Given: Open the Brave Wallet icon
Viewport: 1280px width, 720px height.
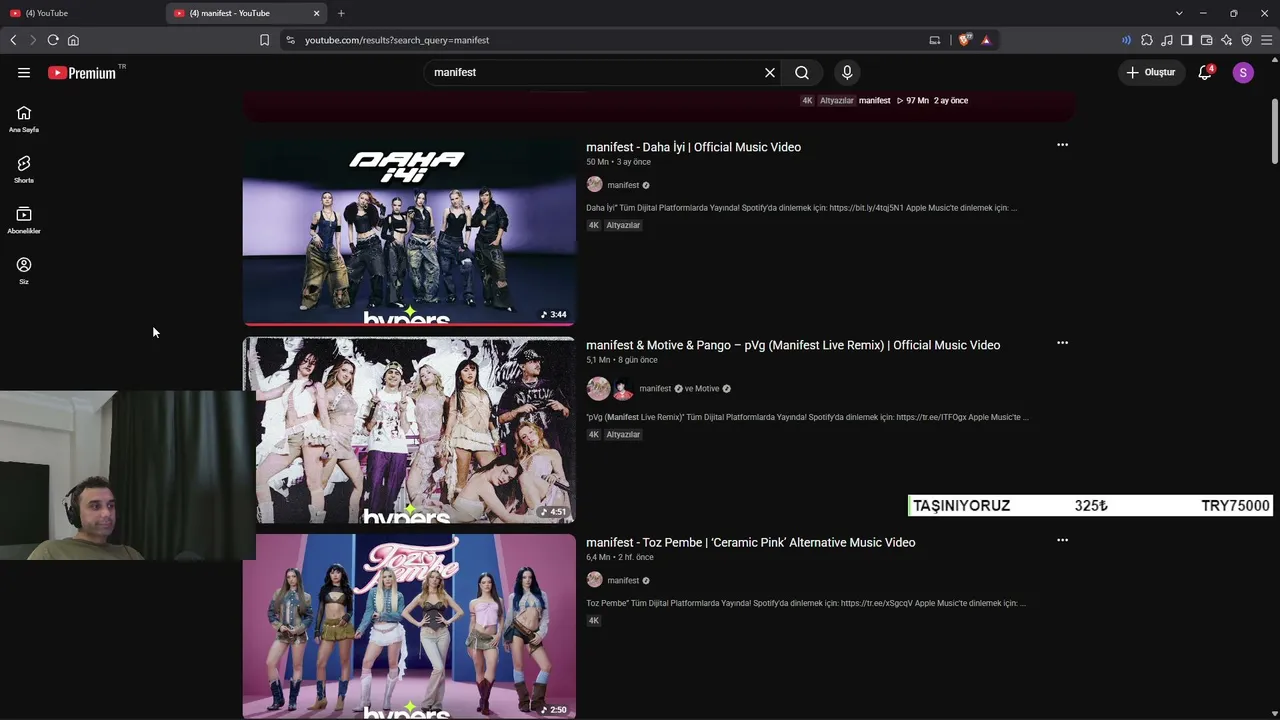Looking at the screenshot, I should coord(1206,40).
